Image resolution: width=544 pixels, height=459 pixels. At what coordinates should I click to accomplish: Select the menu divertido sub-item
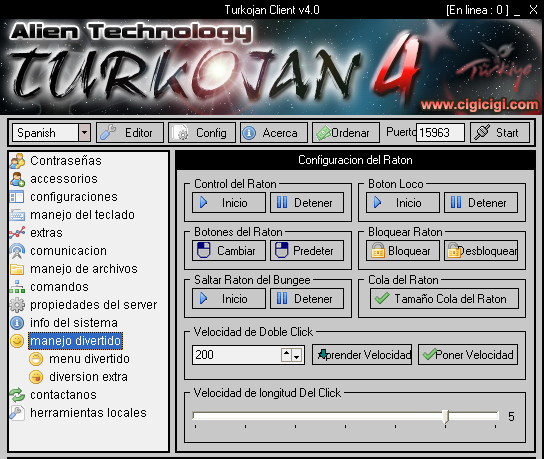click(x=89, y=359)
